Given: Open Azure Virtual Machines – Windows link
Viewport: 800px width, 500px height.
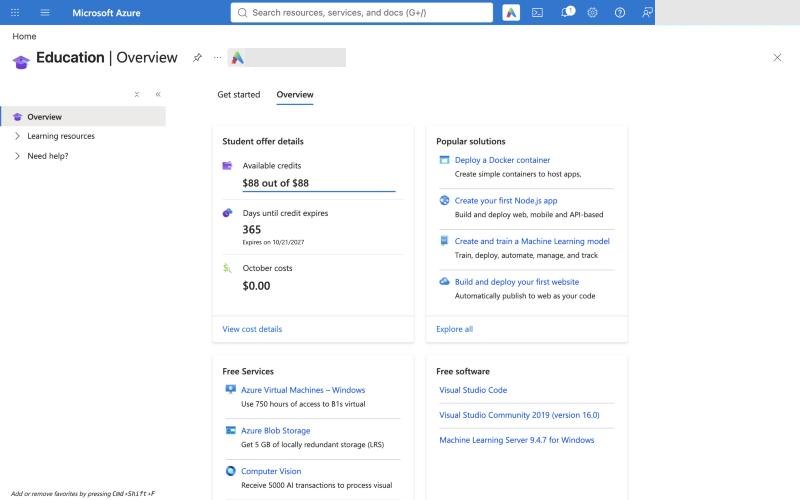Looking at the screenshot, I should 303,390.
